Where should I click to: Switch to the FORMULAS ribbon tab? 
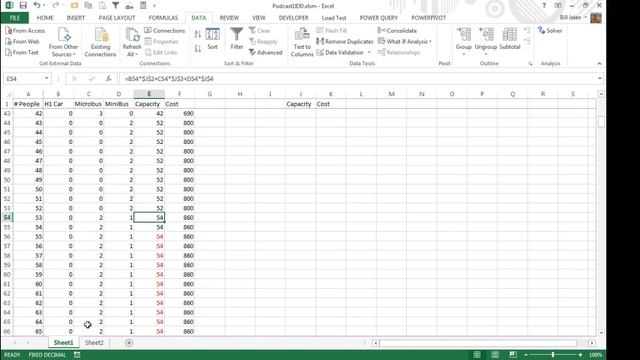point(163,18)
